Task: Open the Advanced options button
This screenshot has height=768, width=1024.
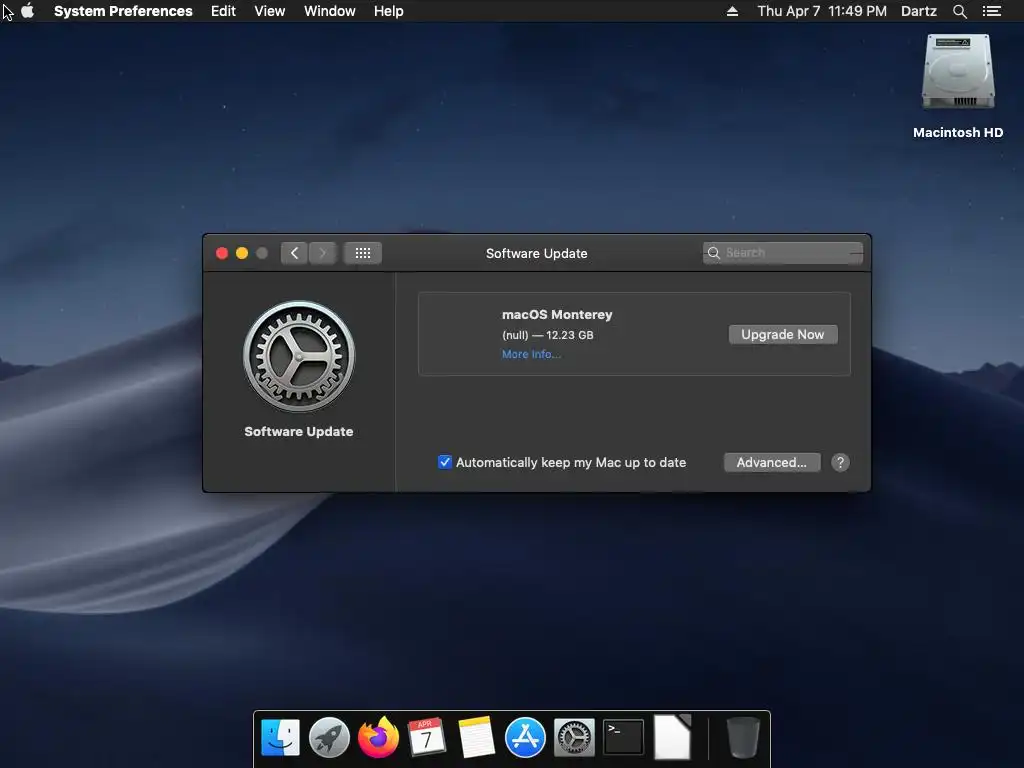Action: click(772, 462)
